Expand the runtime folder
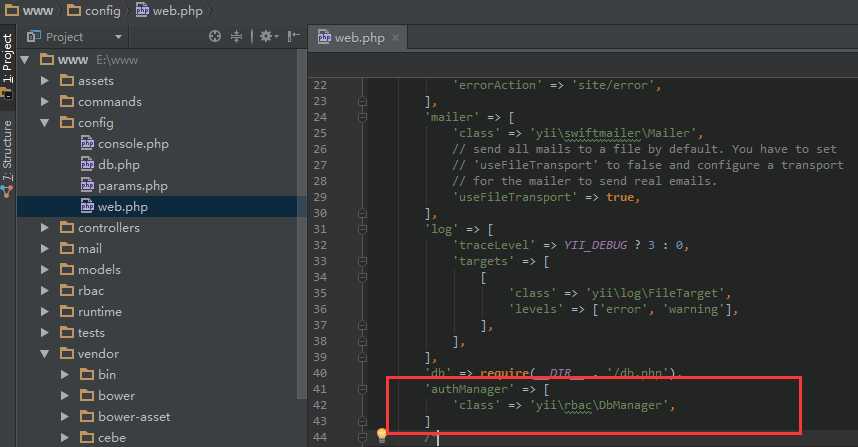The height and width of the screenshot is (447, 858). tap(45, 312)
